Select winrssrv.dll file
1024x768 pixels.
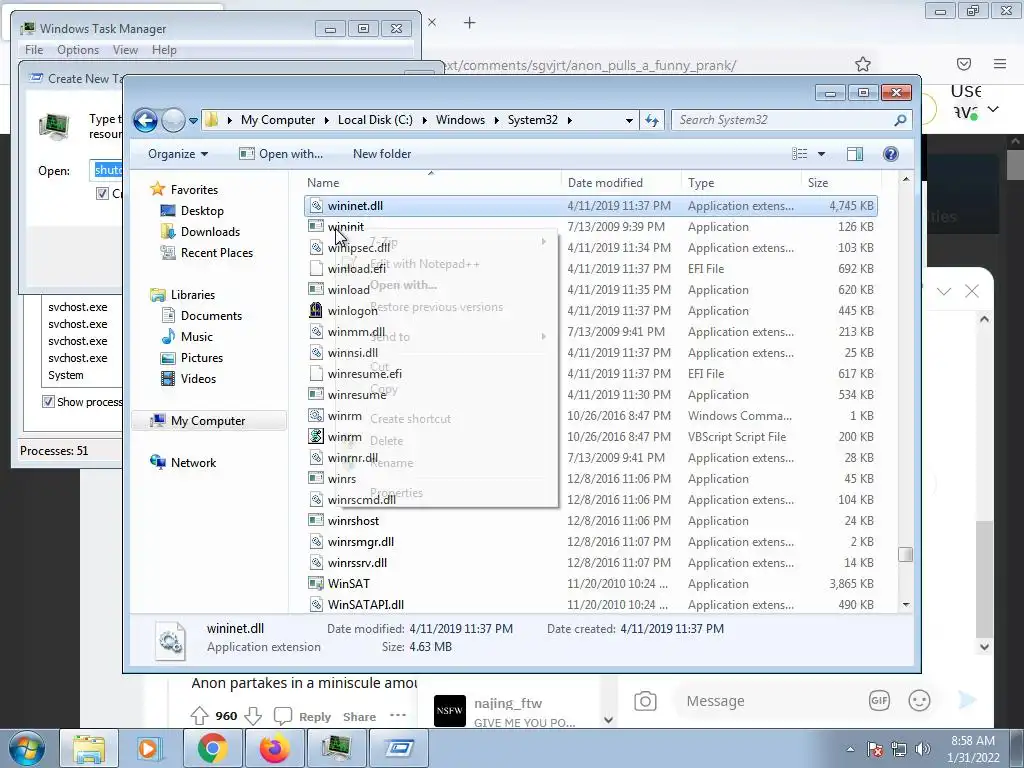pos(357,563)
